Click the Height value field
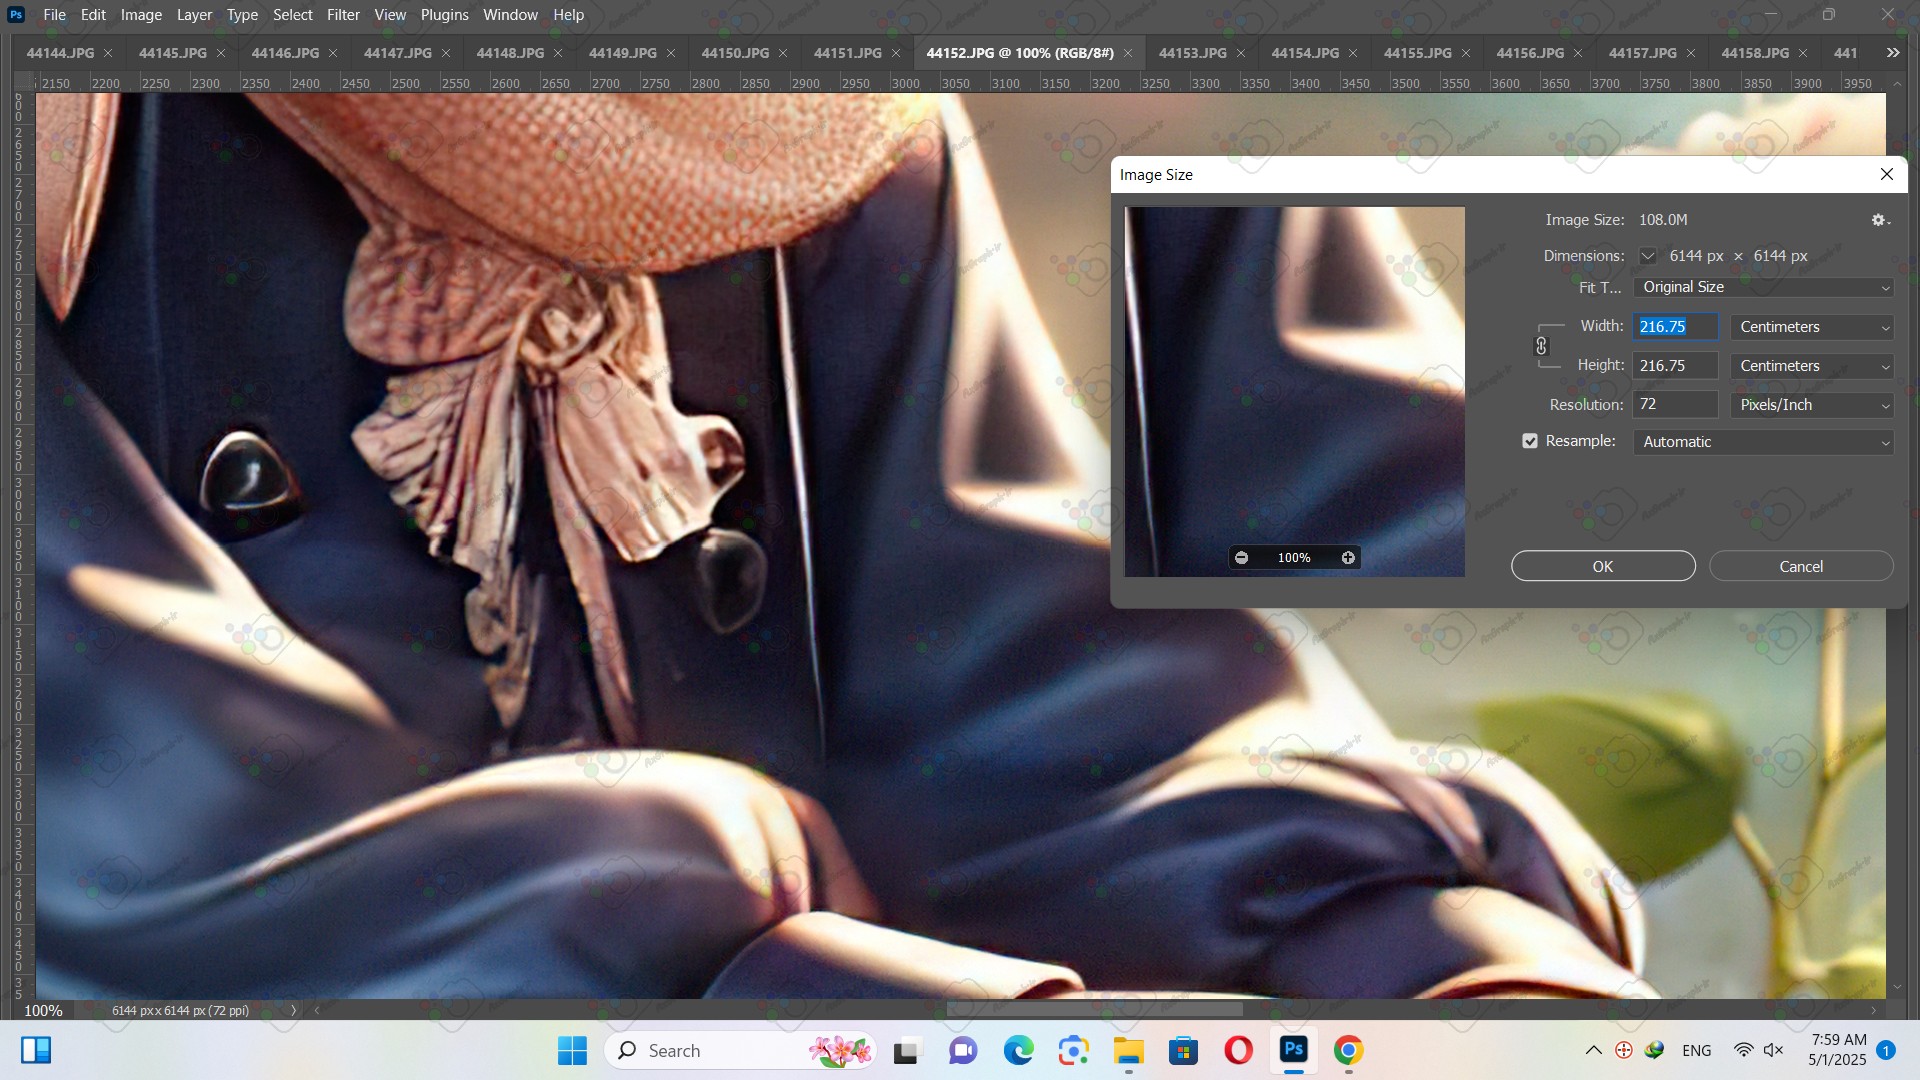1920x1080 pixels. [x=1675, y=366]
